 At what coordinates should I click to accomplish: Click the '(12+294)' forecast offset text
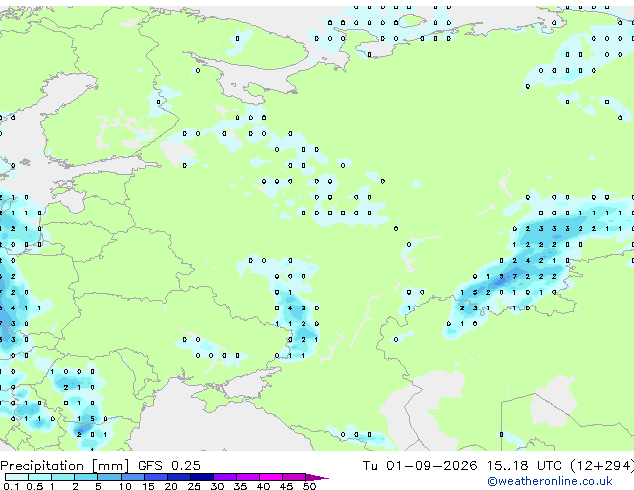click(x=602, y=466)
